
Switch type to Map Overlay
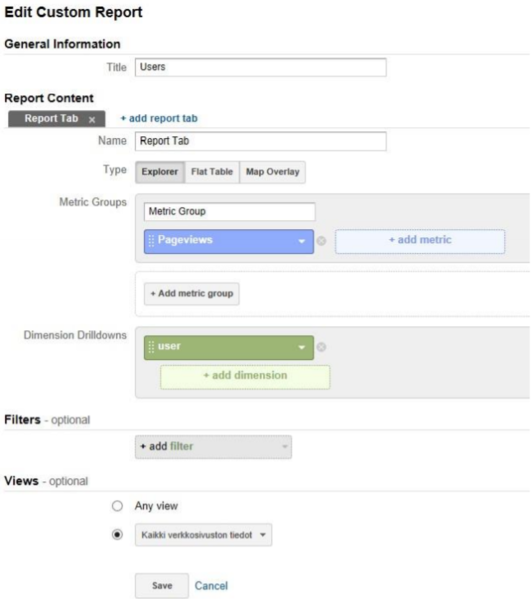272,172
